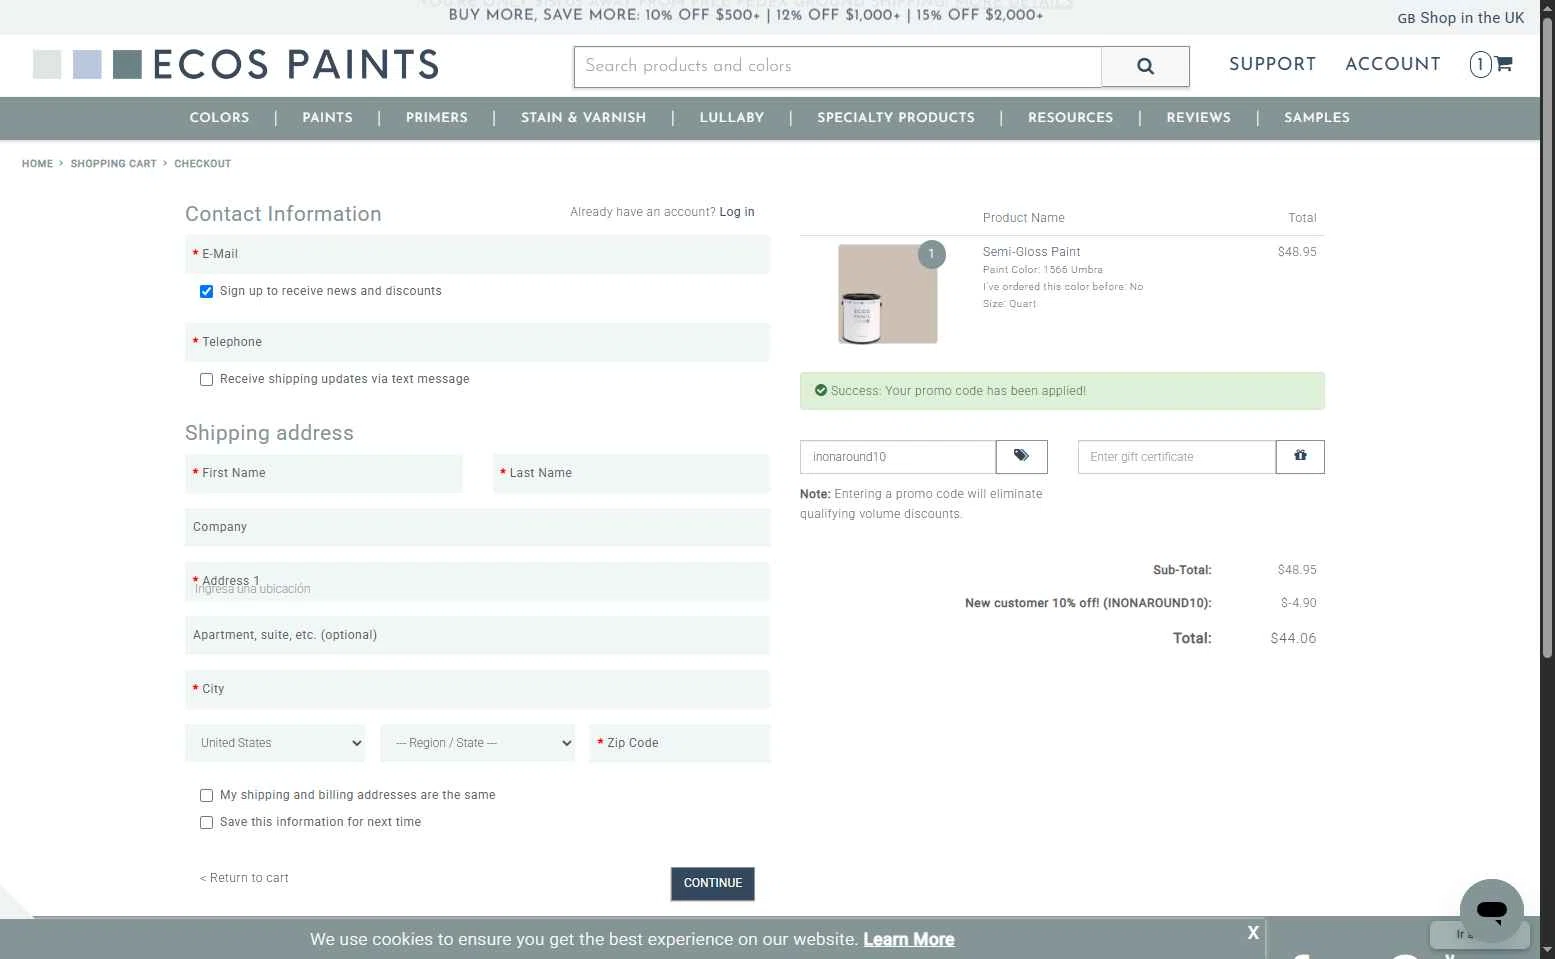Open the Region / State dropdown
This screenshot has height=959, width=1555.
click(477, 743)
